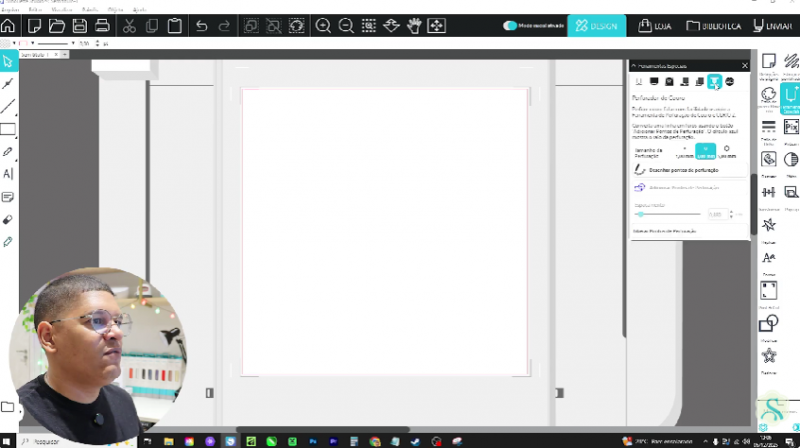This screenshot has height=448, width=800.
Task: Pick the Rectangle drawing tool
Action: 8,129
